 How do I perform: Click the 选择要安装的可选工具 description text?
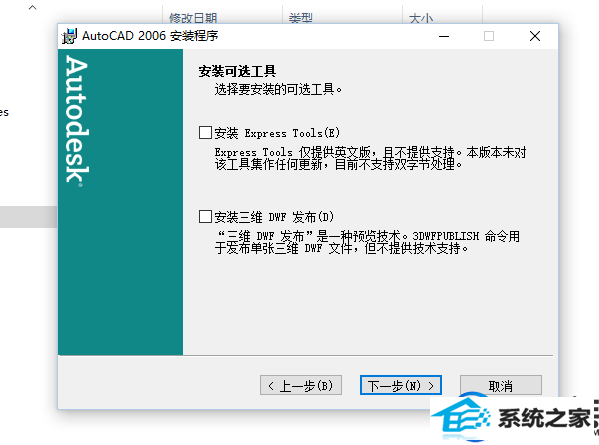coord(278,89)
